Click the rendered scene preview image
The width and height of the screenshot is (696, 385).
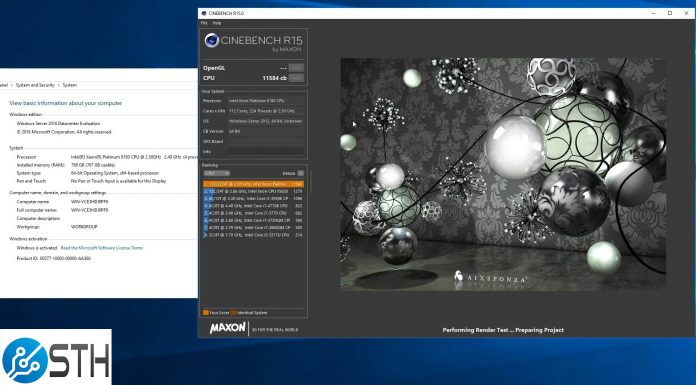[x=503, y=174]
